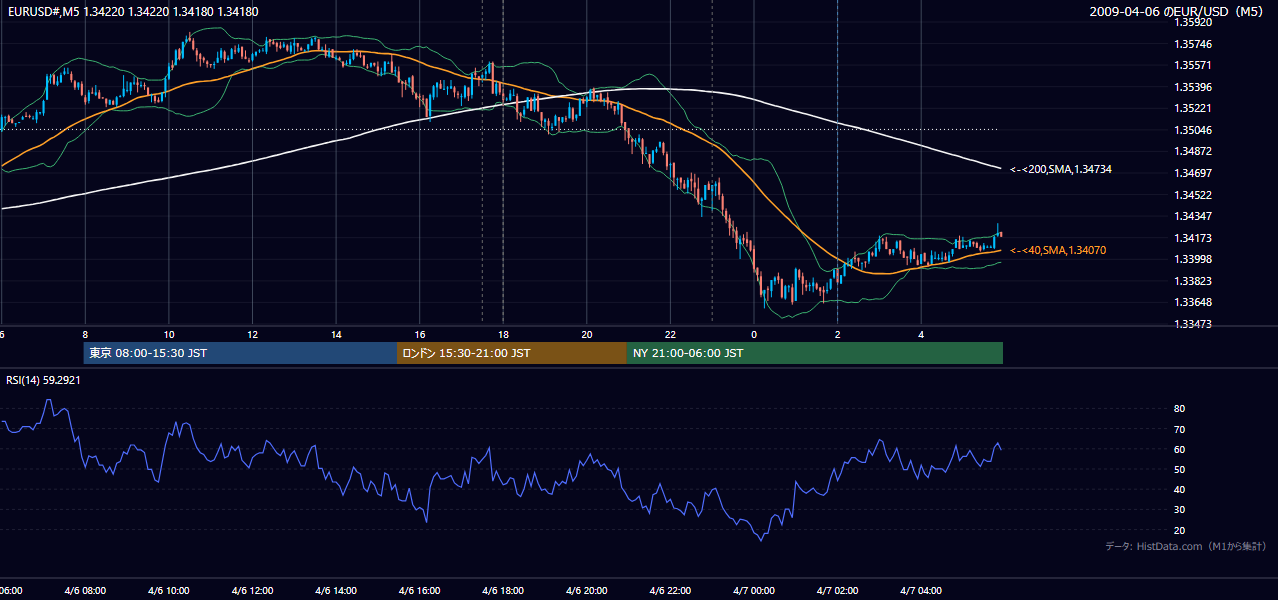Click price axis label 1.34697
The height and width of the screenshot is (600, 1278).
coord(1192,173)
